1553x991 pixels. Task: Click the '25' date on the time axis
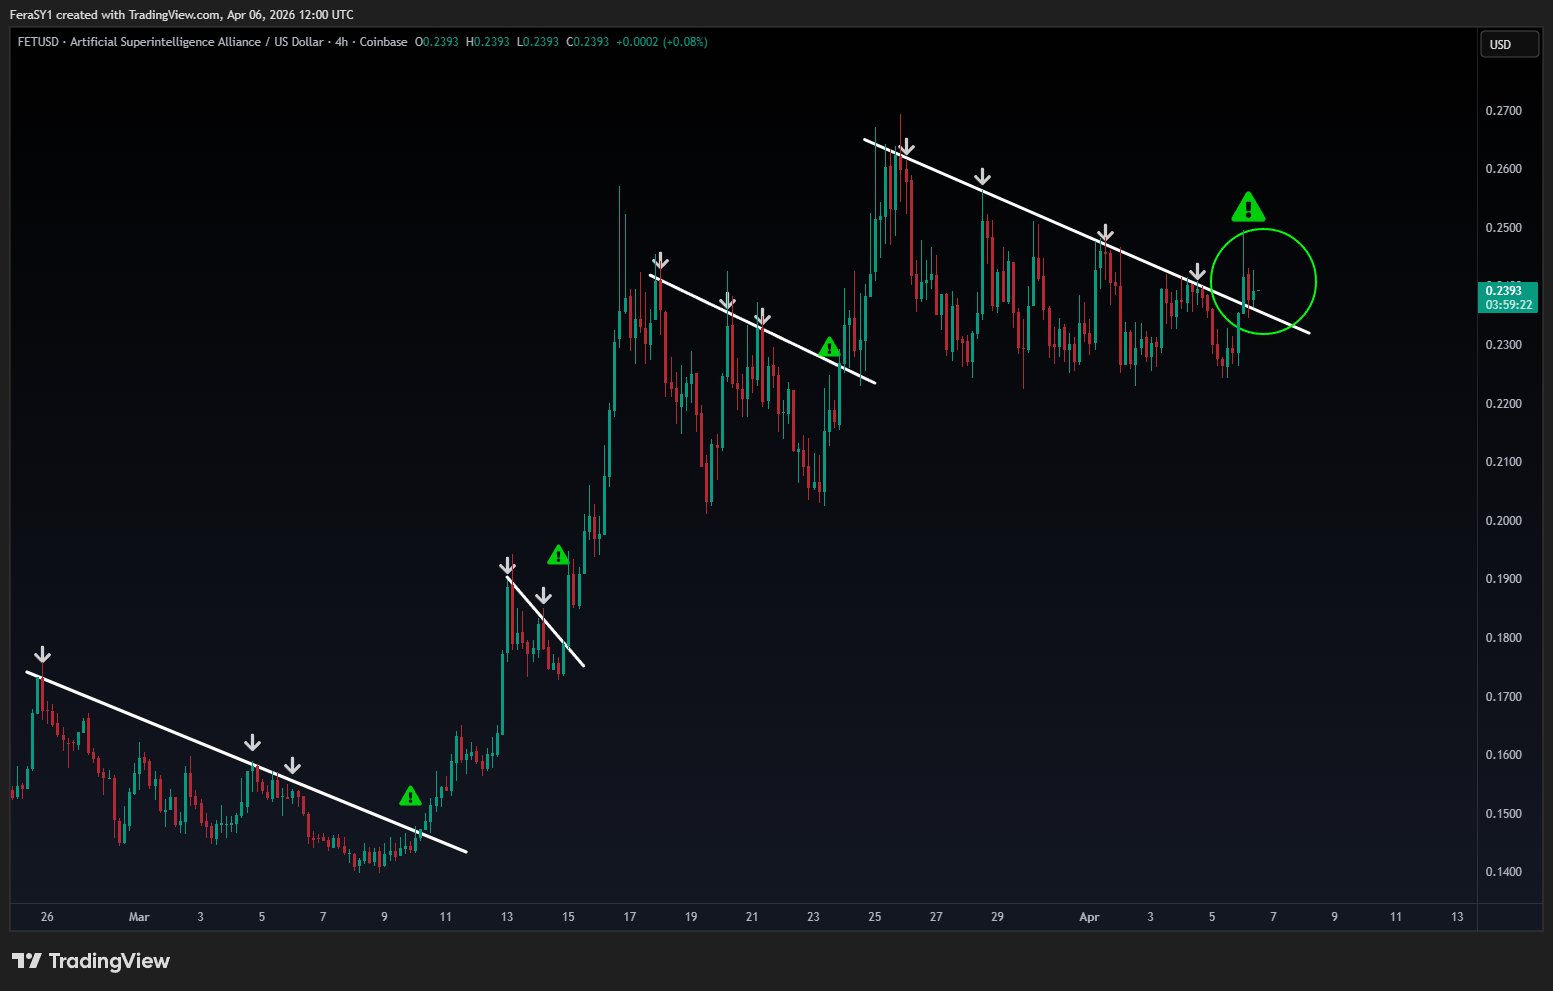pyautogui.click(x=875, y=917)
